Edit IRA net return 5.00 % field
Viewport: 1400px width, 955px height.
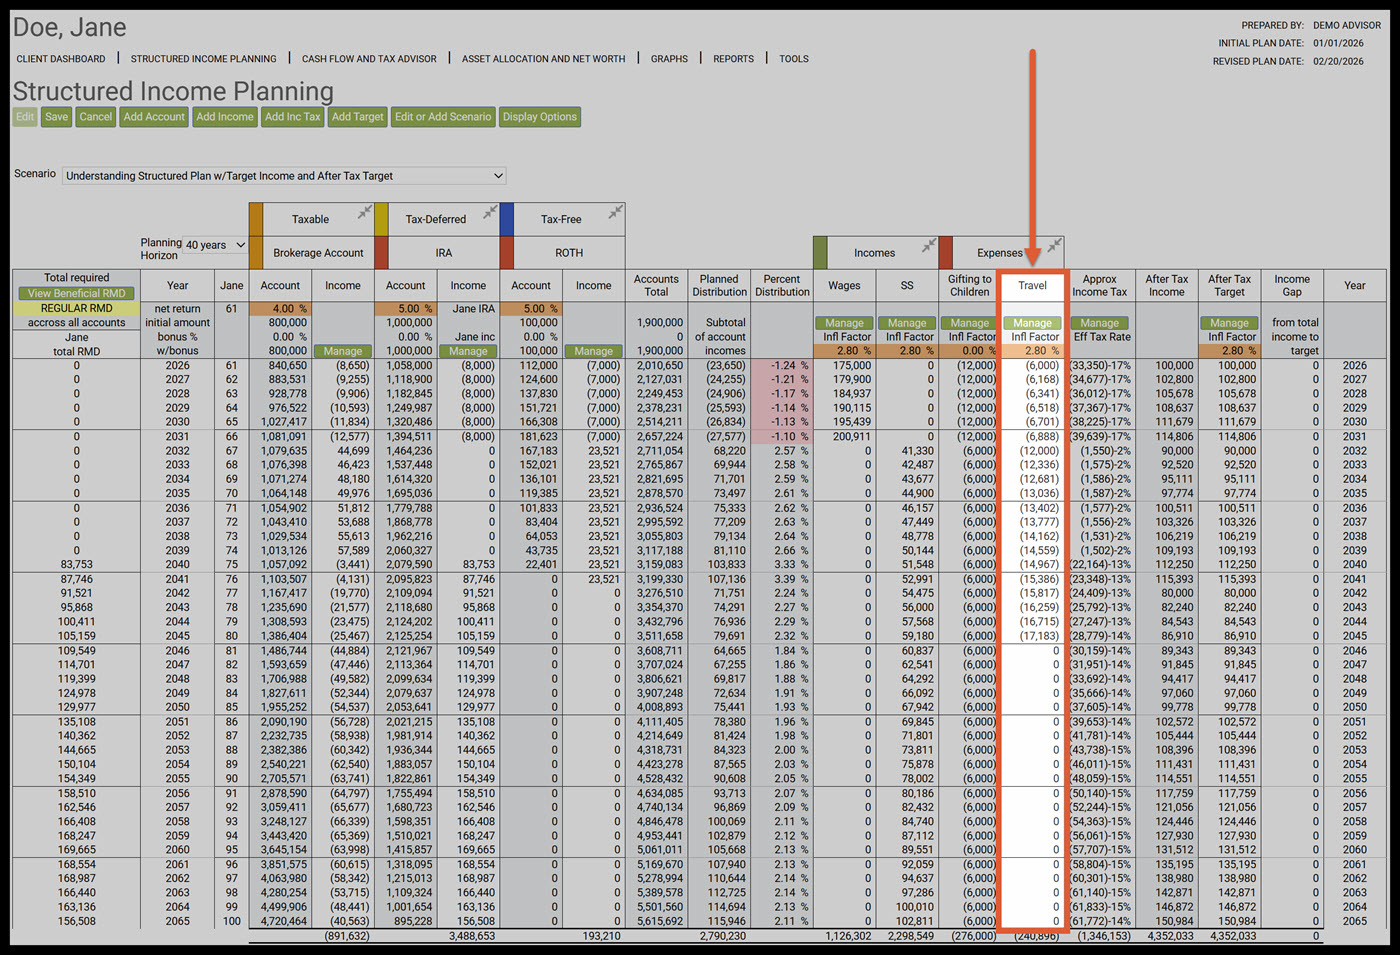[406, 309]
